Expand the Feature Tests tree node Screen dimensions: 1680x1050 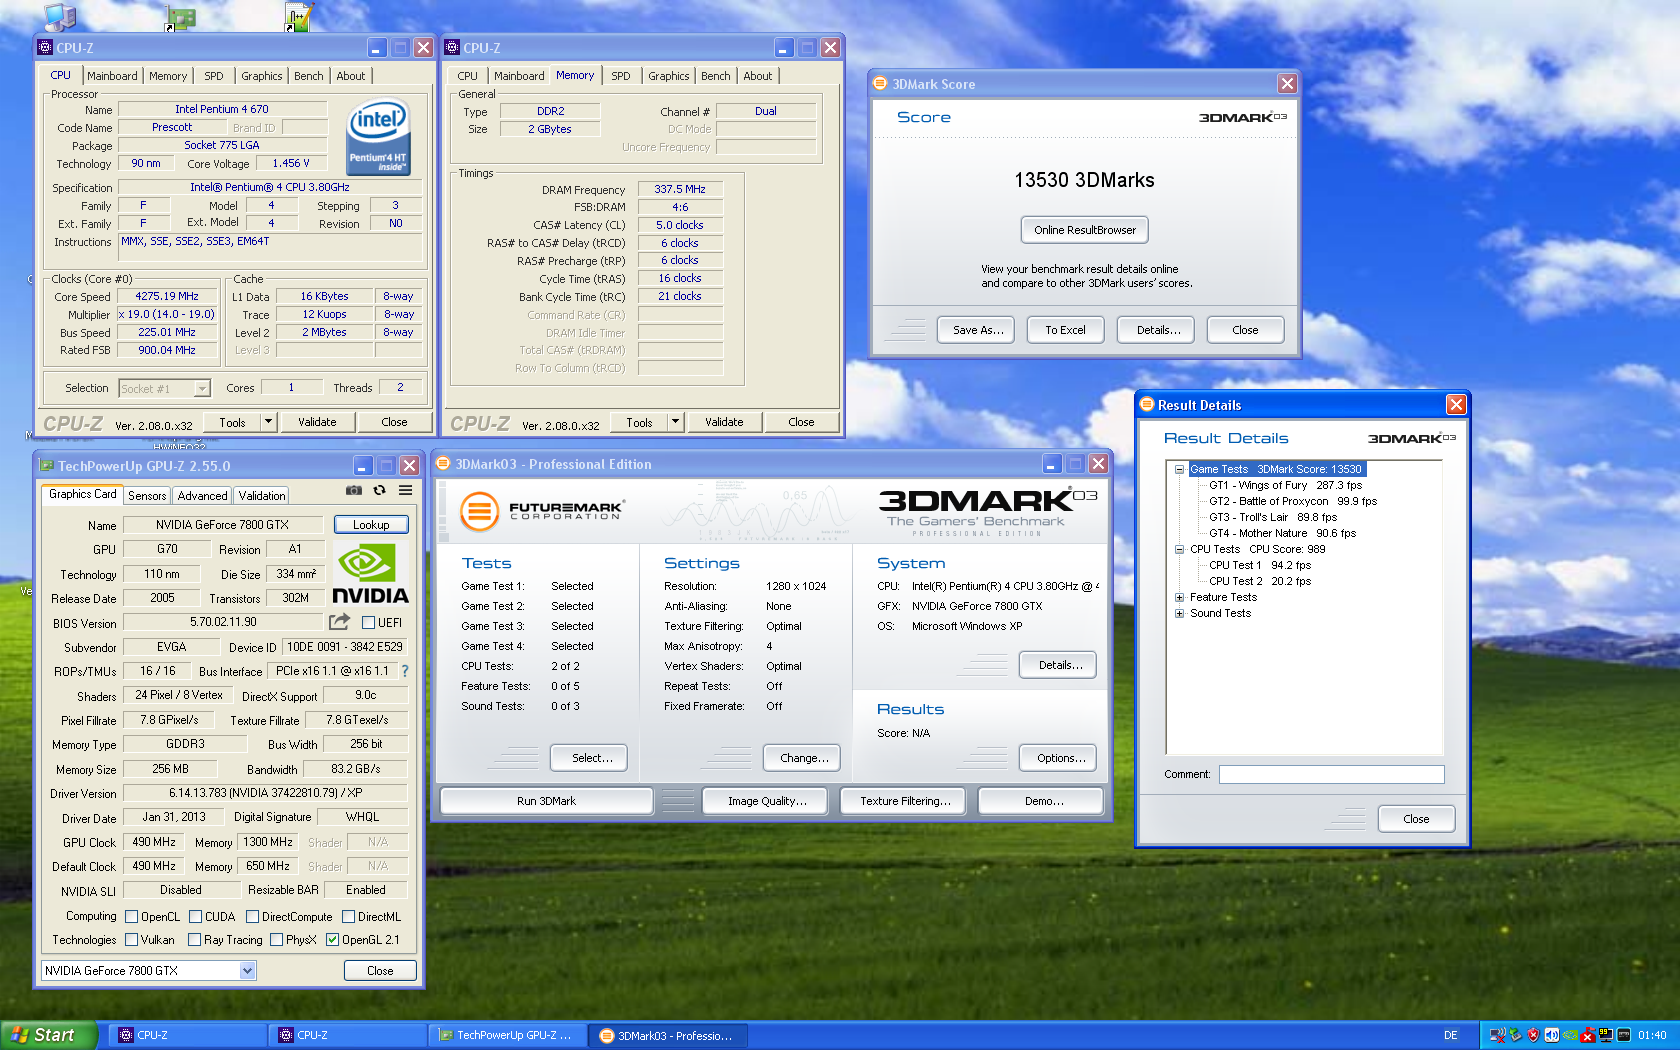pyautogui.click(x=1179, y=597)
